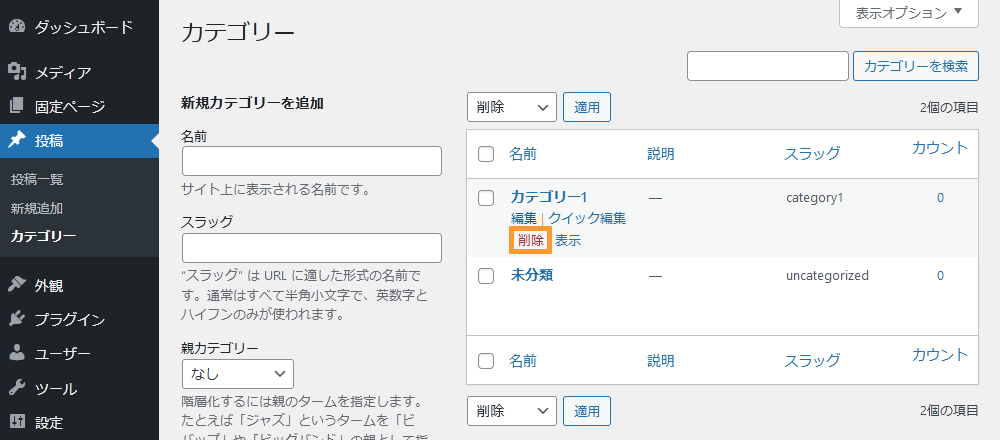Click the Posts pushpin icon
The image size is (1000, 440).
[x=17, y=140]
